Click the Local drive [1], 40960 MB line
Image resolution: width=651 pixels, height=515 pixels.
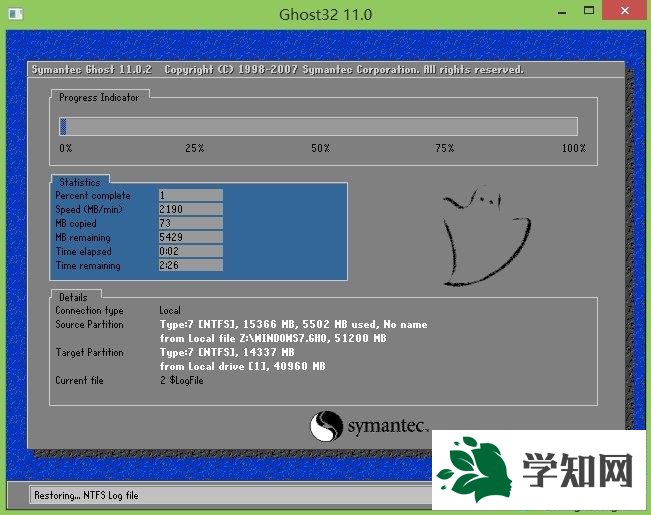click(243, 366)
